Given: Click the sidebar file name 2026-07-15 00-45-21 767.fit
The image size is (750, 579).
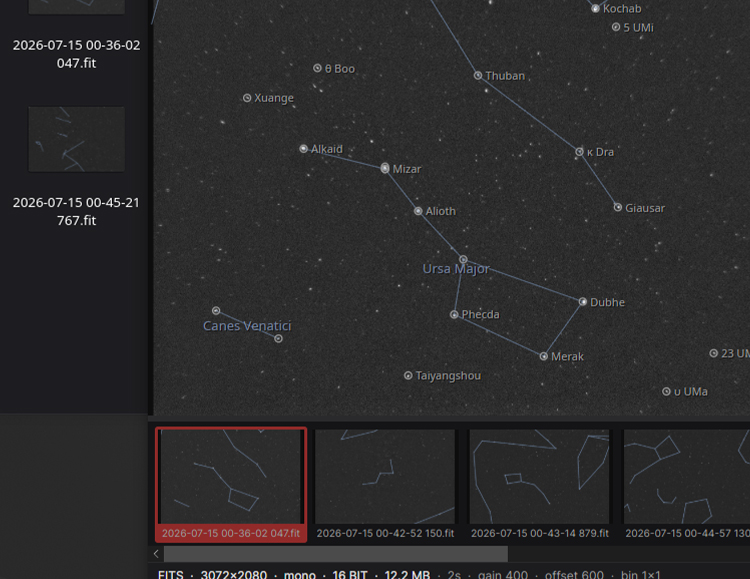Looking at the screenshot, I should click(77, 211).
